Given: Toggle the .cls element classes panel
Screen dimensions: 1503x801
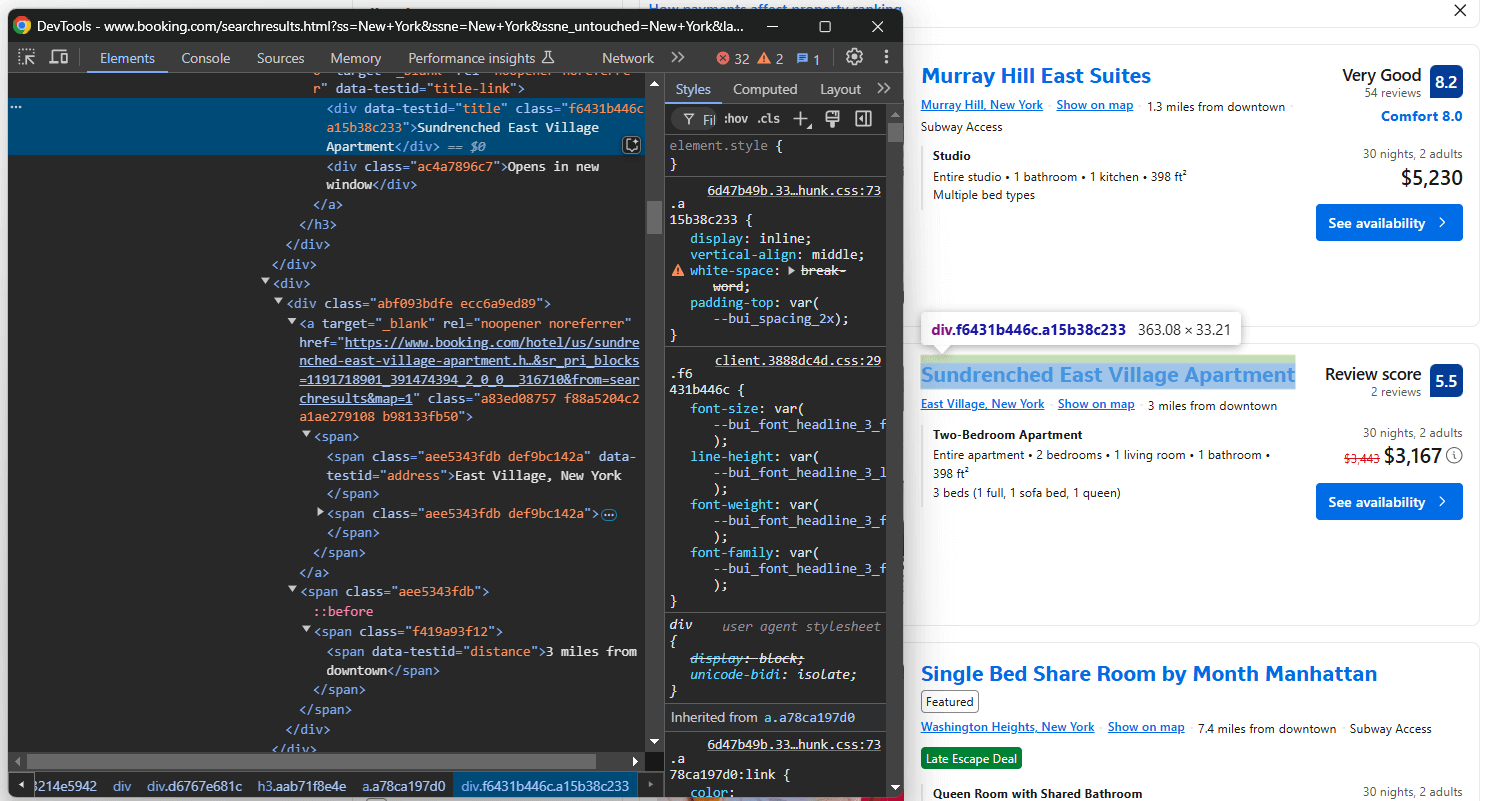Looking at the screenshot, I should pos(768,119).
